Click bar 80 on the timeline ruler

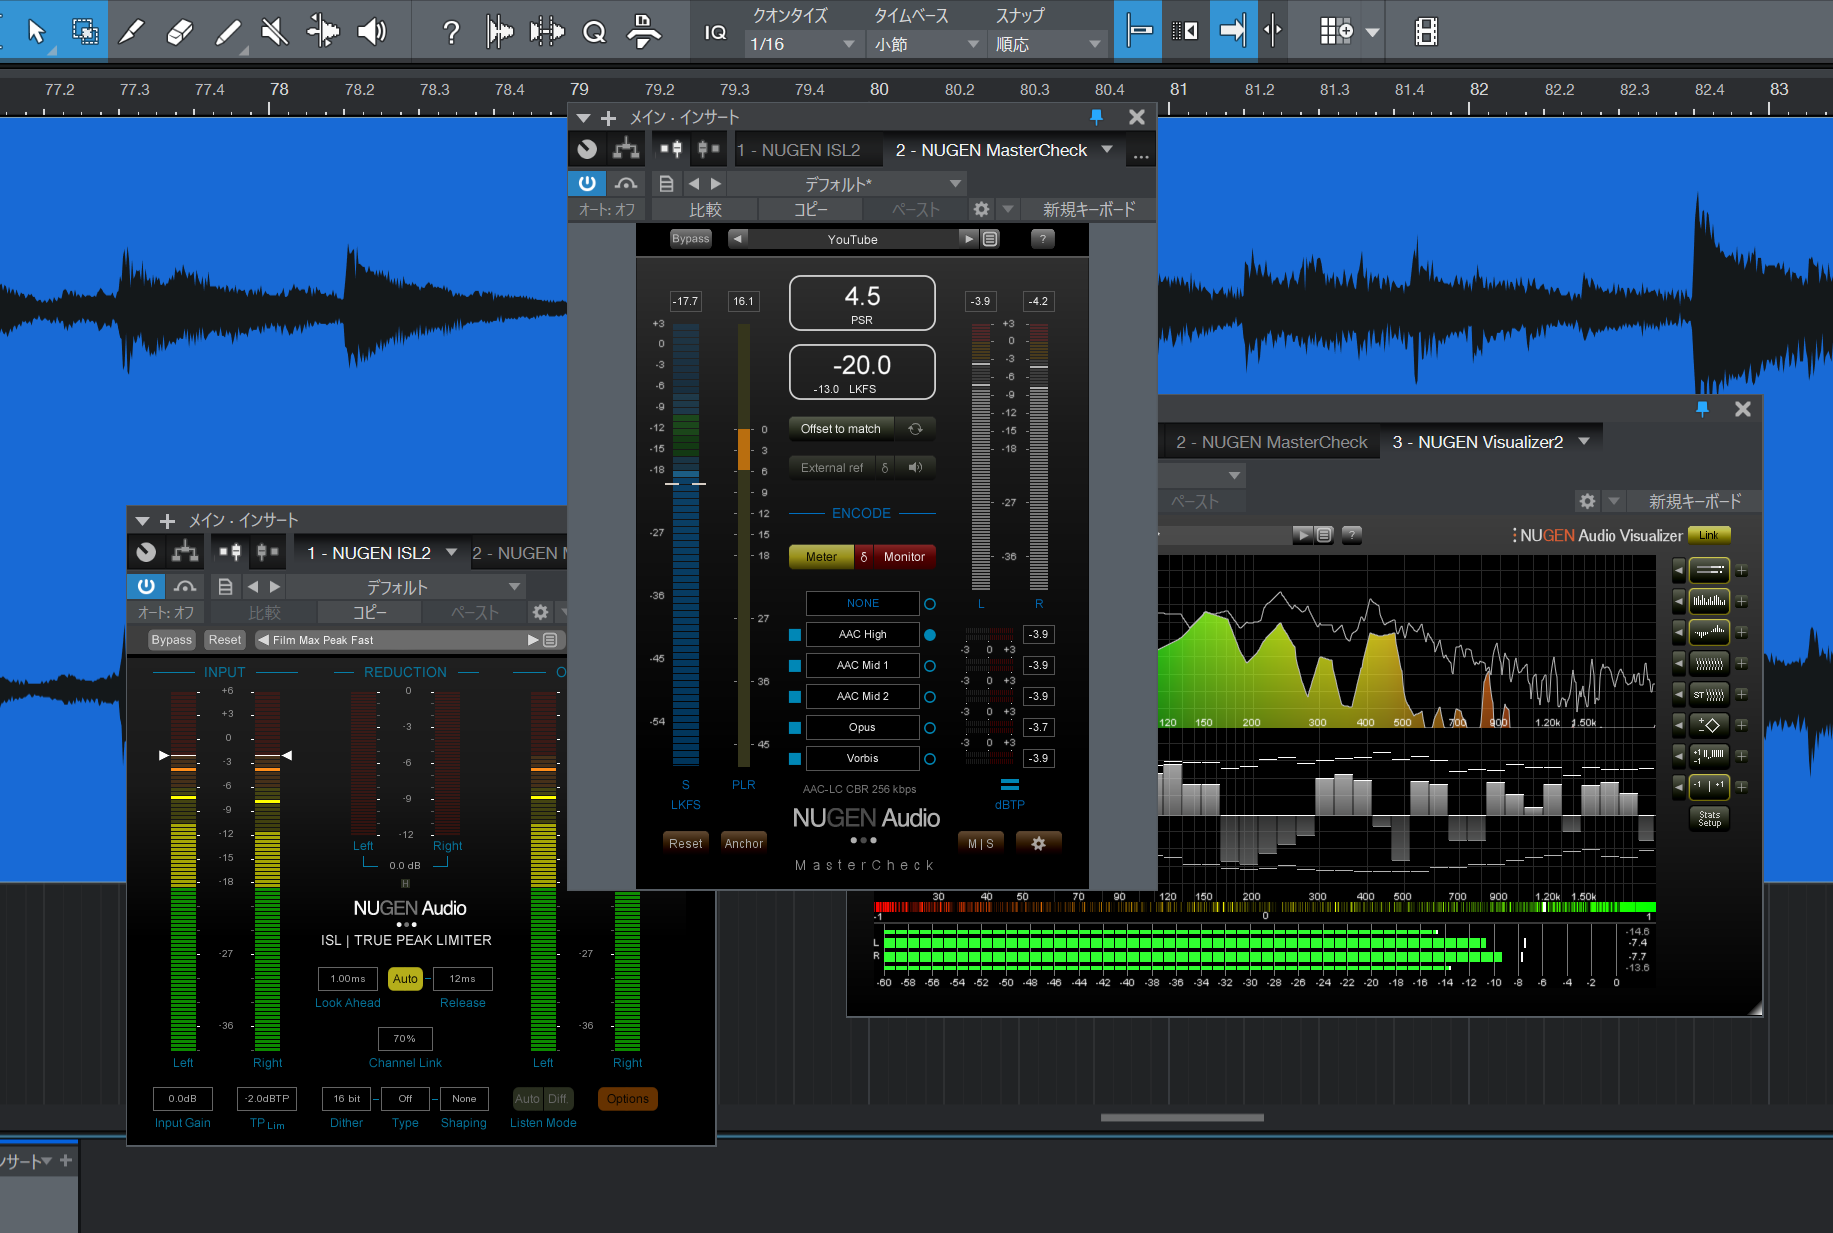click(879, 89)
